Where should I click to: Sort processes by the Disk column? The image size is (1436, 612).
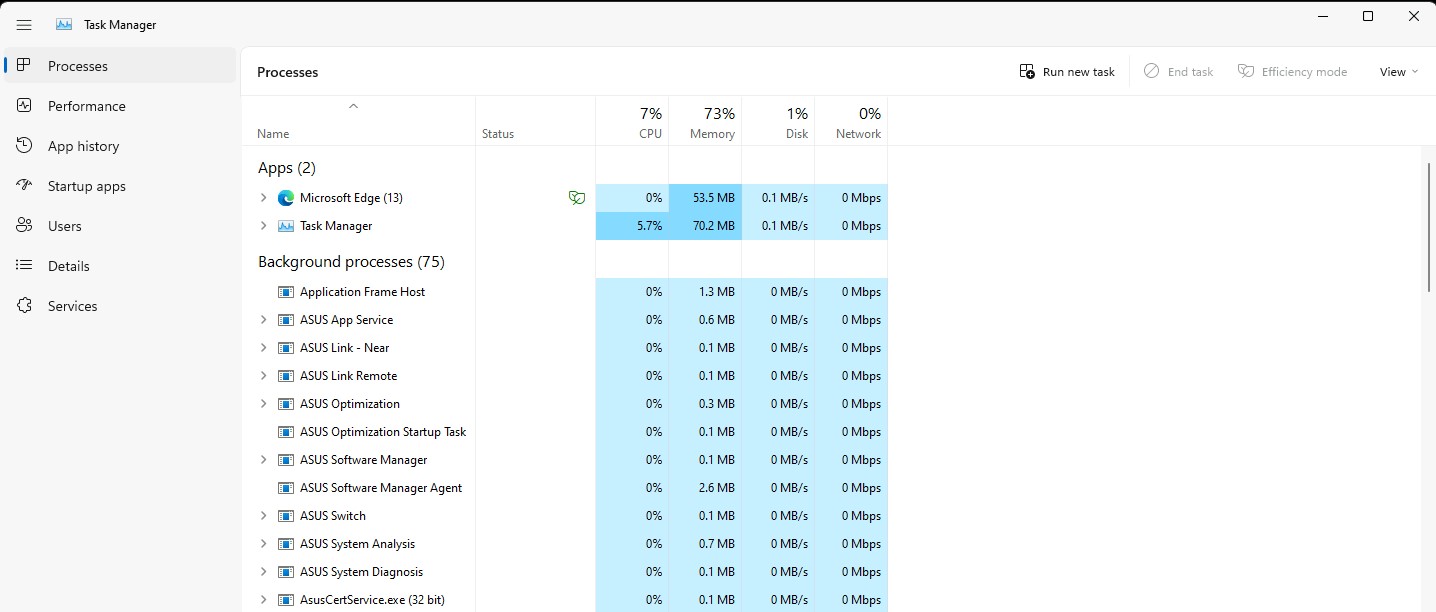[778, 122]
